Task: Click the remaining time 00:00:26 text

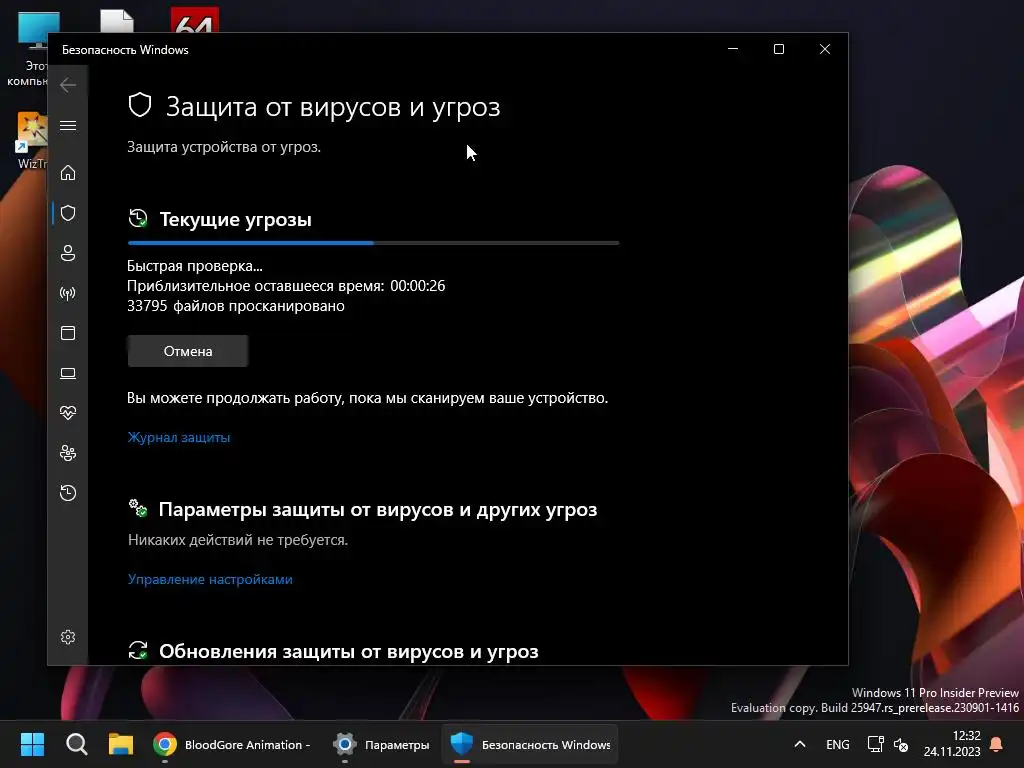Action: 418,285
